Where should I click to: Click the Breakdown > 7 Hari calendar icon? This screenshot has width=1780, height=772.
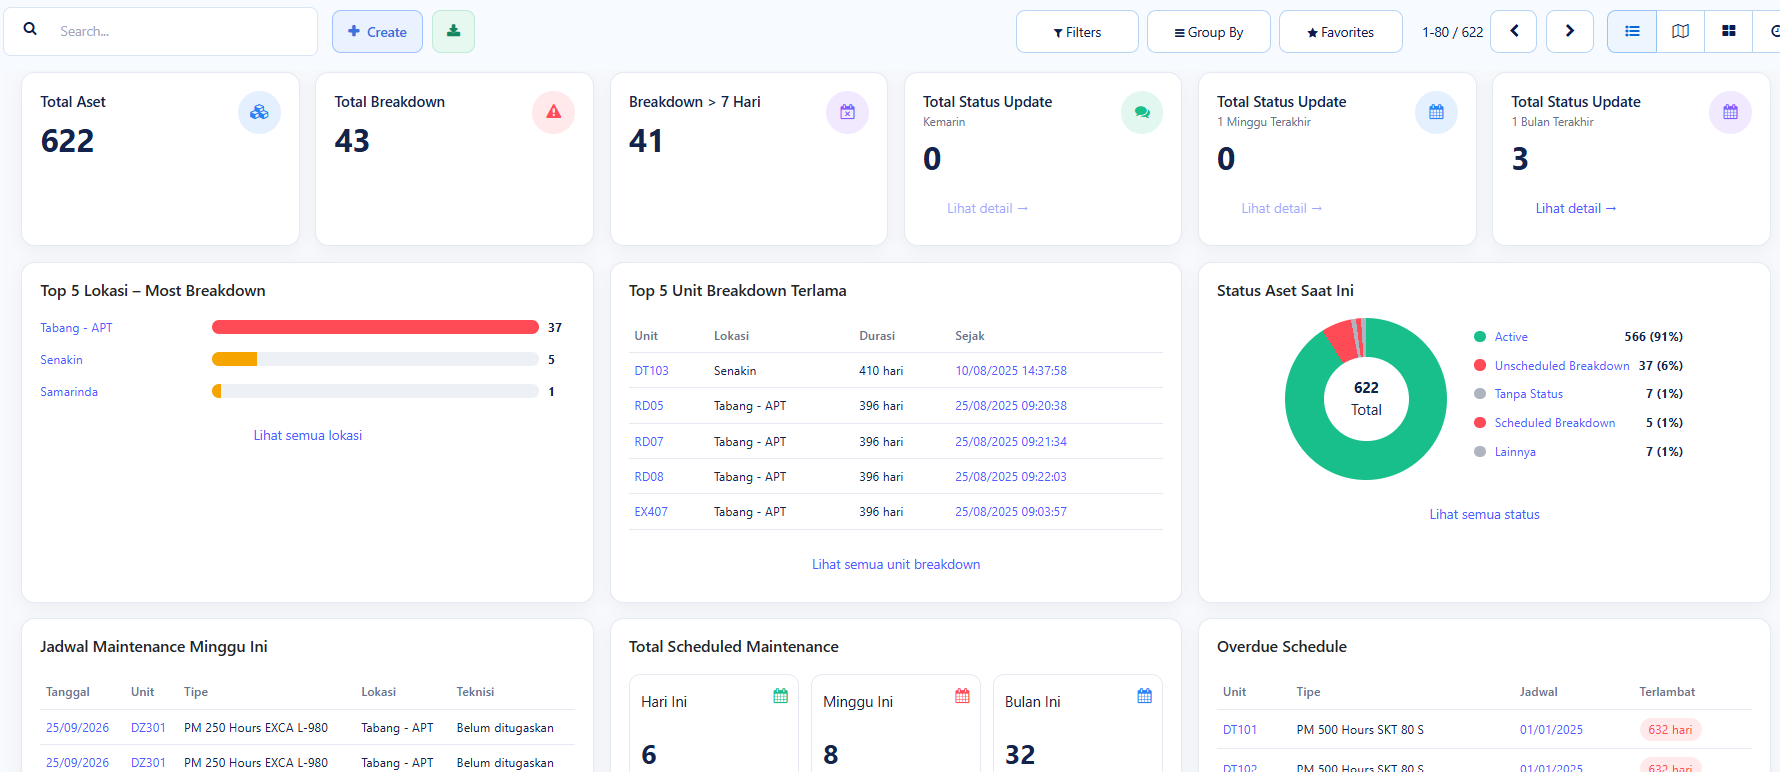847,112
